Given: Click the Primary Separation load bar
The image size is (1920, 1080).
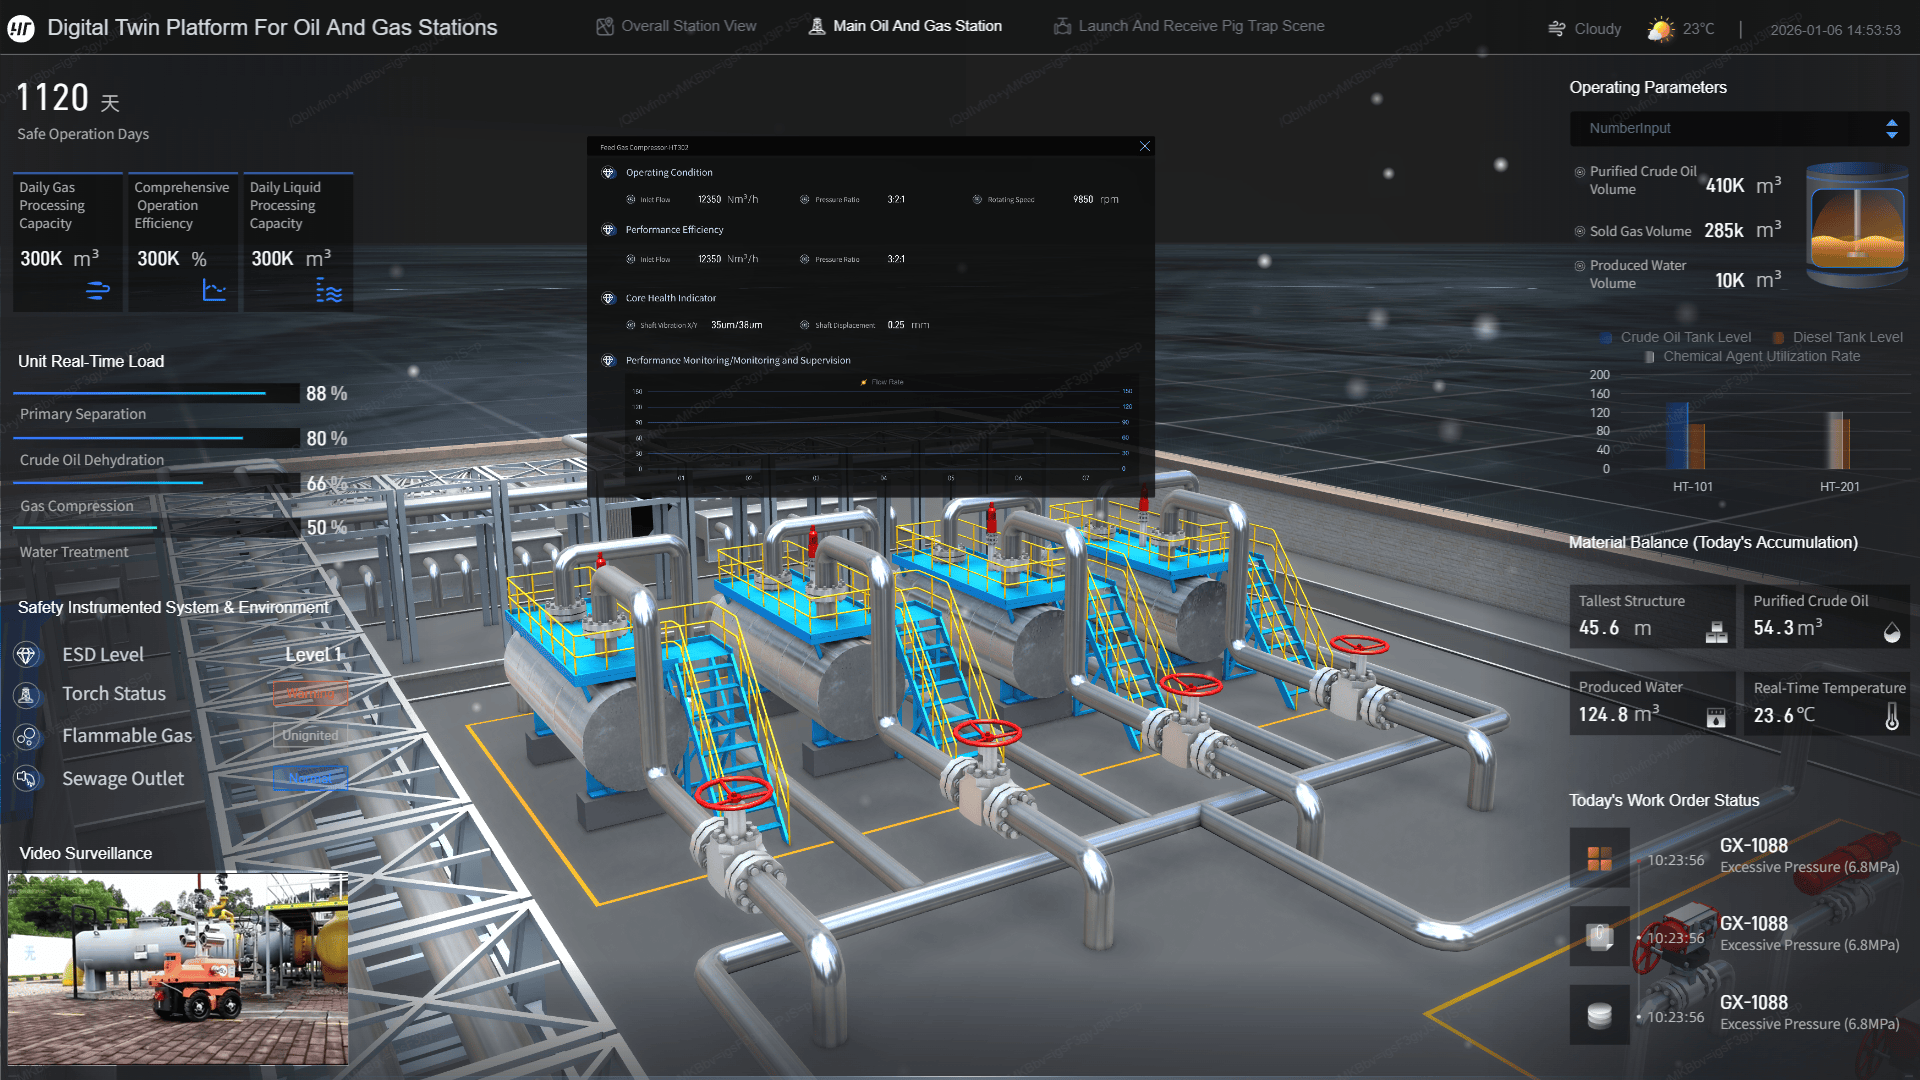Looking at the screenshot, I should (x=155, y=393).
